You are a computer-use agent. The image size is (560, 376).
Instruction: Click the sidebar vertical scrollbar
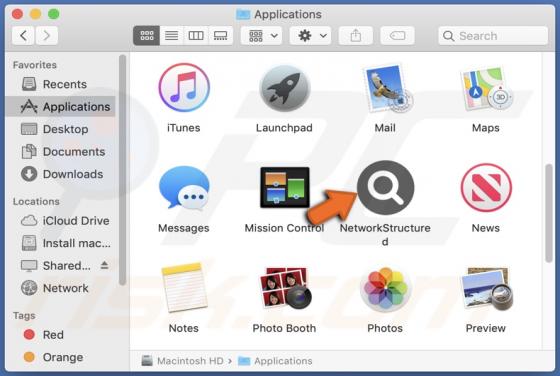pyautogui.click(x=122, y=170)
